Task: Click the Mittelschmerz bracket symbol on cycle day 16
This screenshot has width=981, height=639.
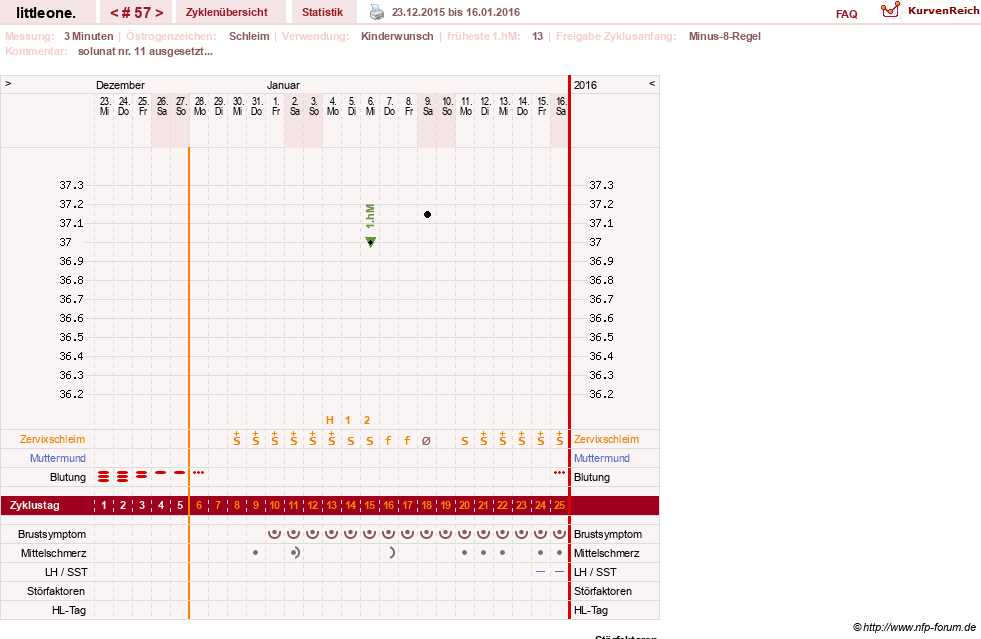Action: click(392, 553)
